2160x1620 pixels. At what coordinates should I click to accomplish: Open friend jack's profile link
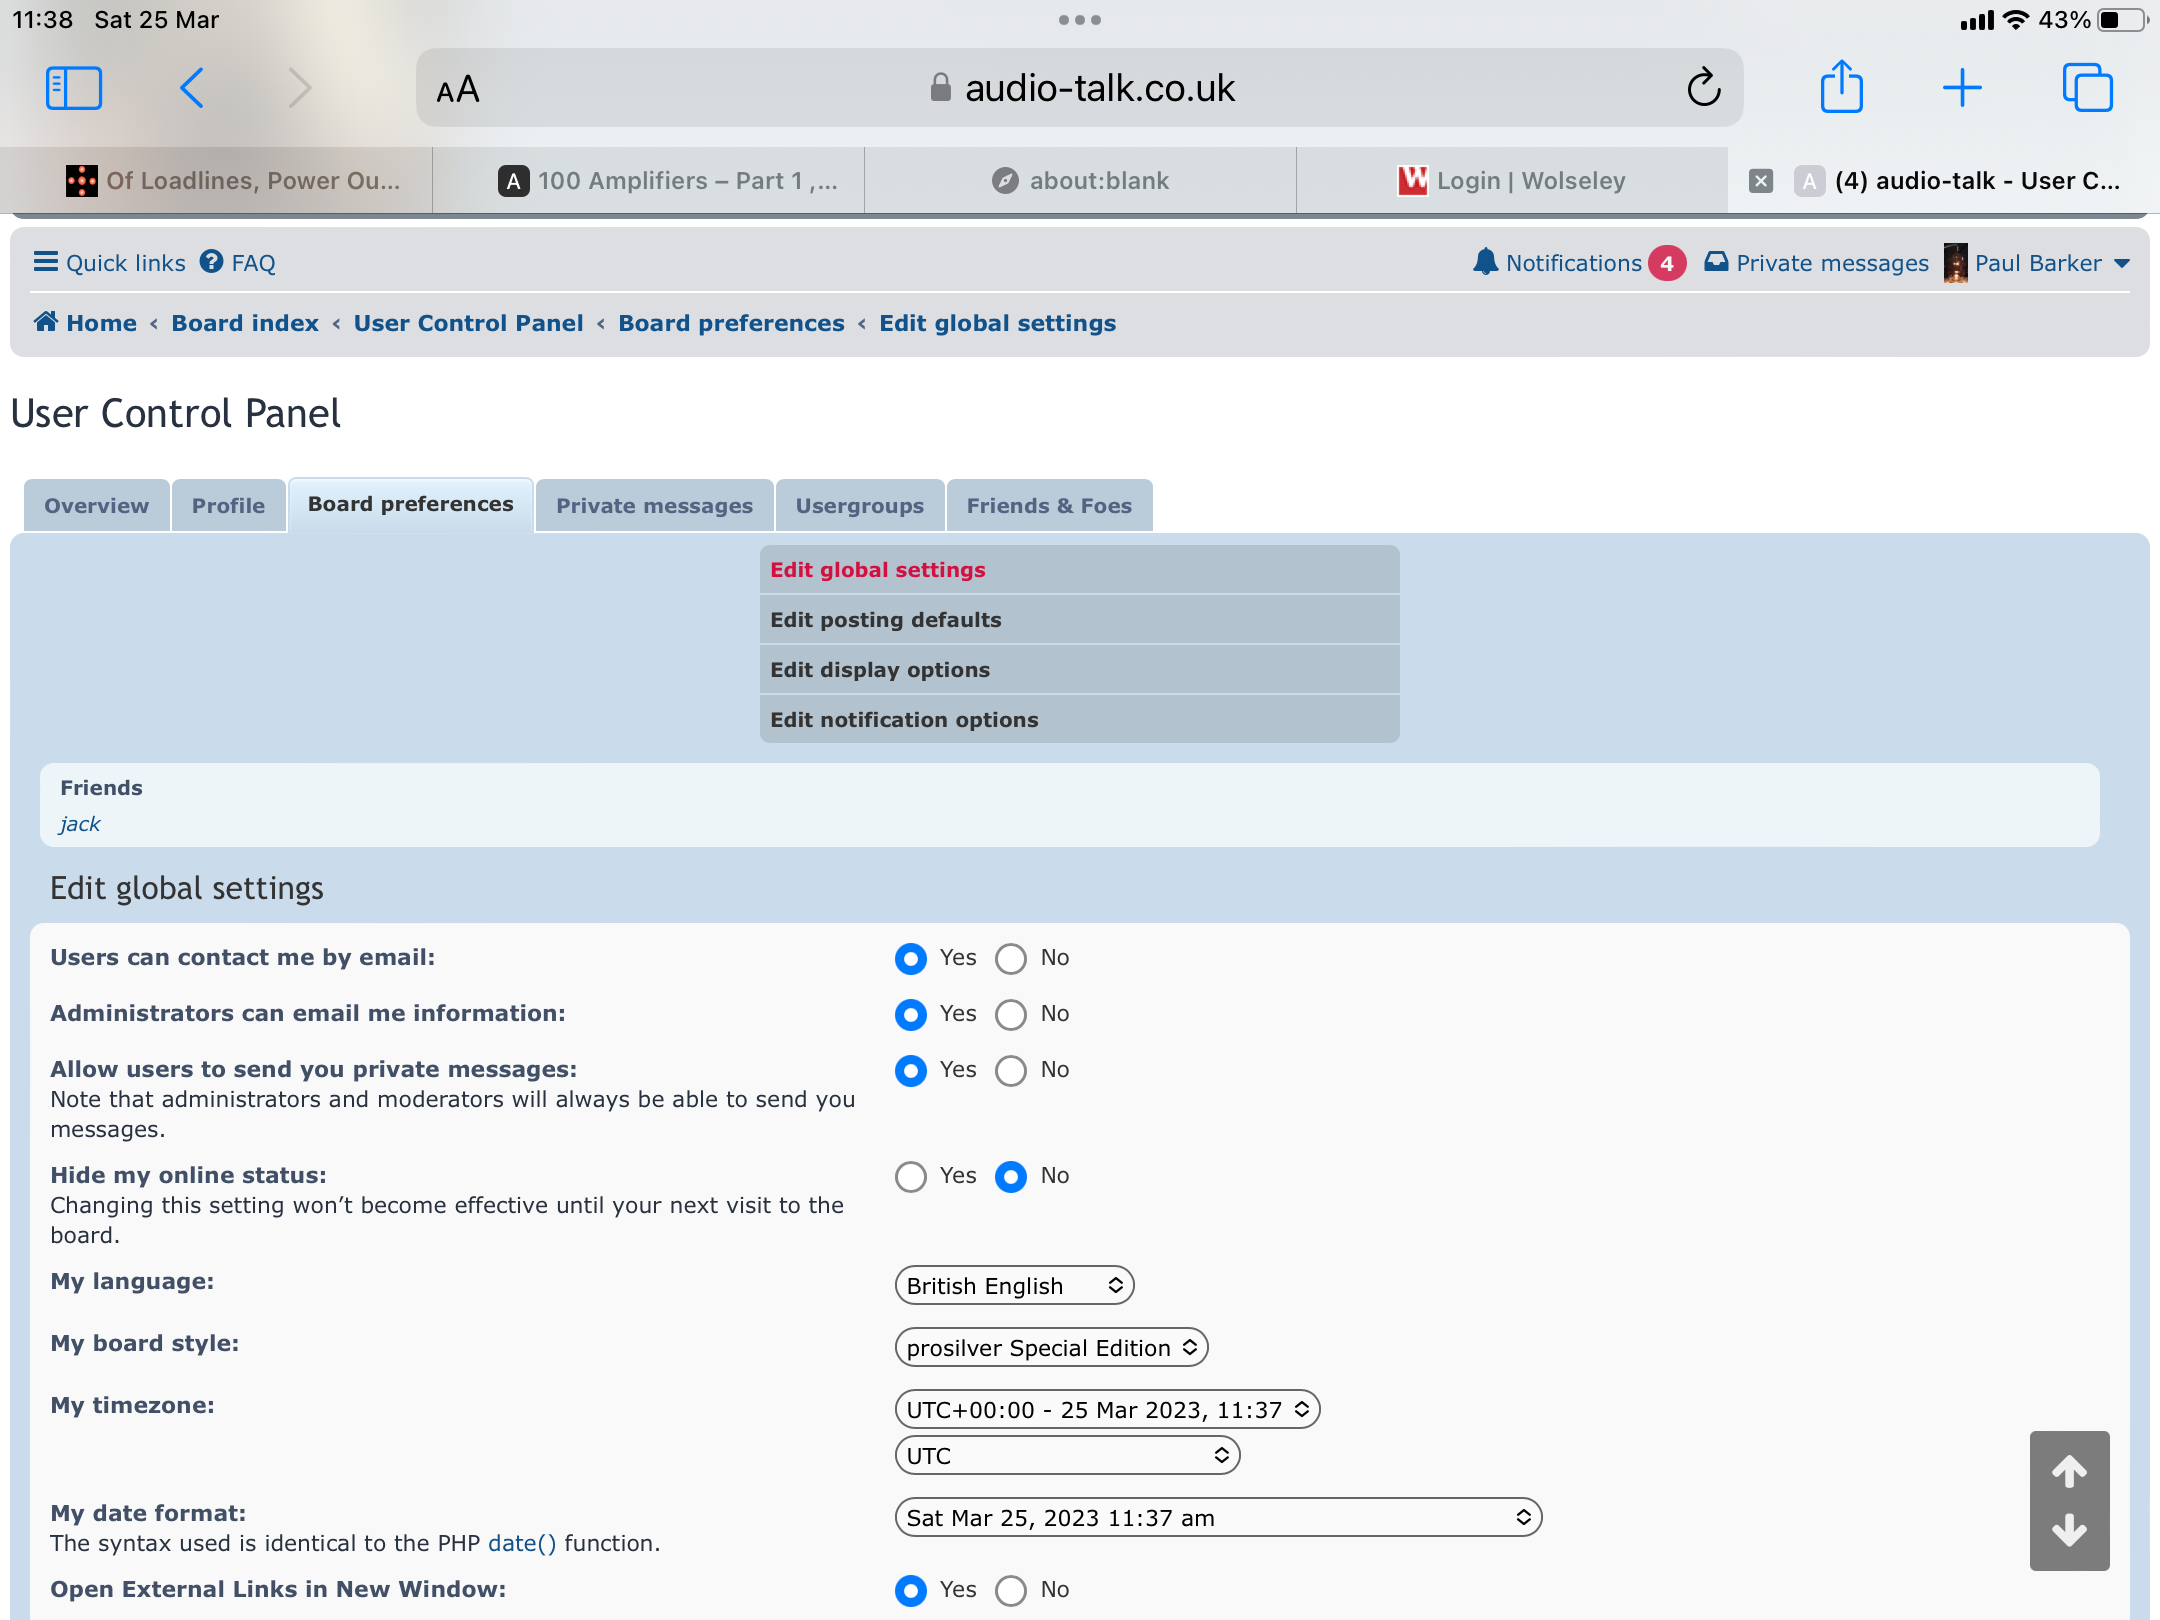coord(80,824)
